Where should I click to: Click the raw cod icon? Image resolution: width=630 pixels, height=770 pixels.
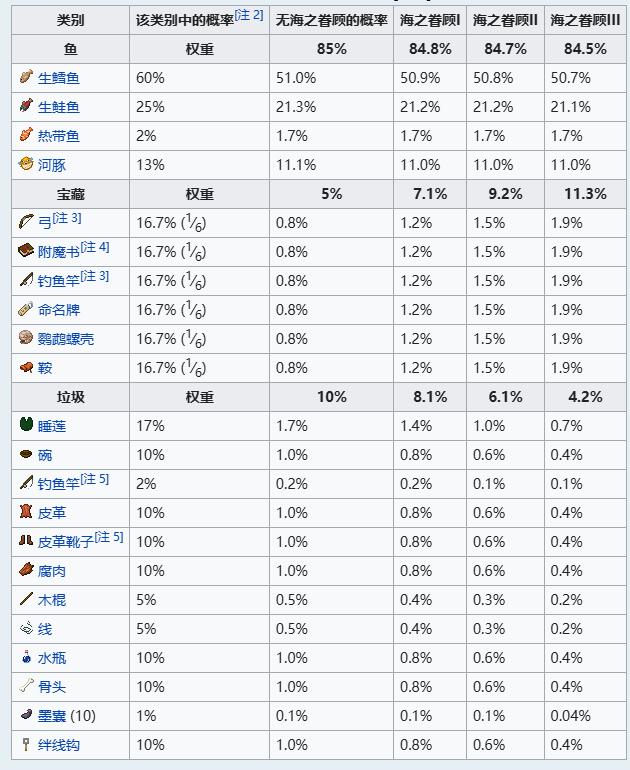[26, 77]
